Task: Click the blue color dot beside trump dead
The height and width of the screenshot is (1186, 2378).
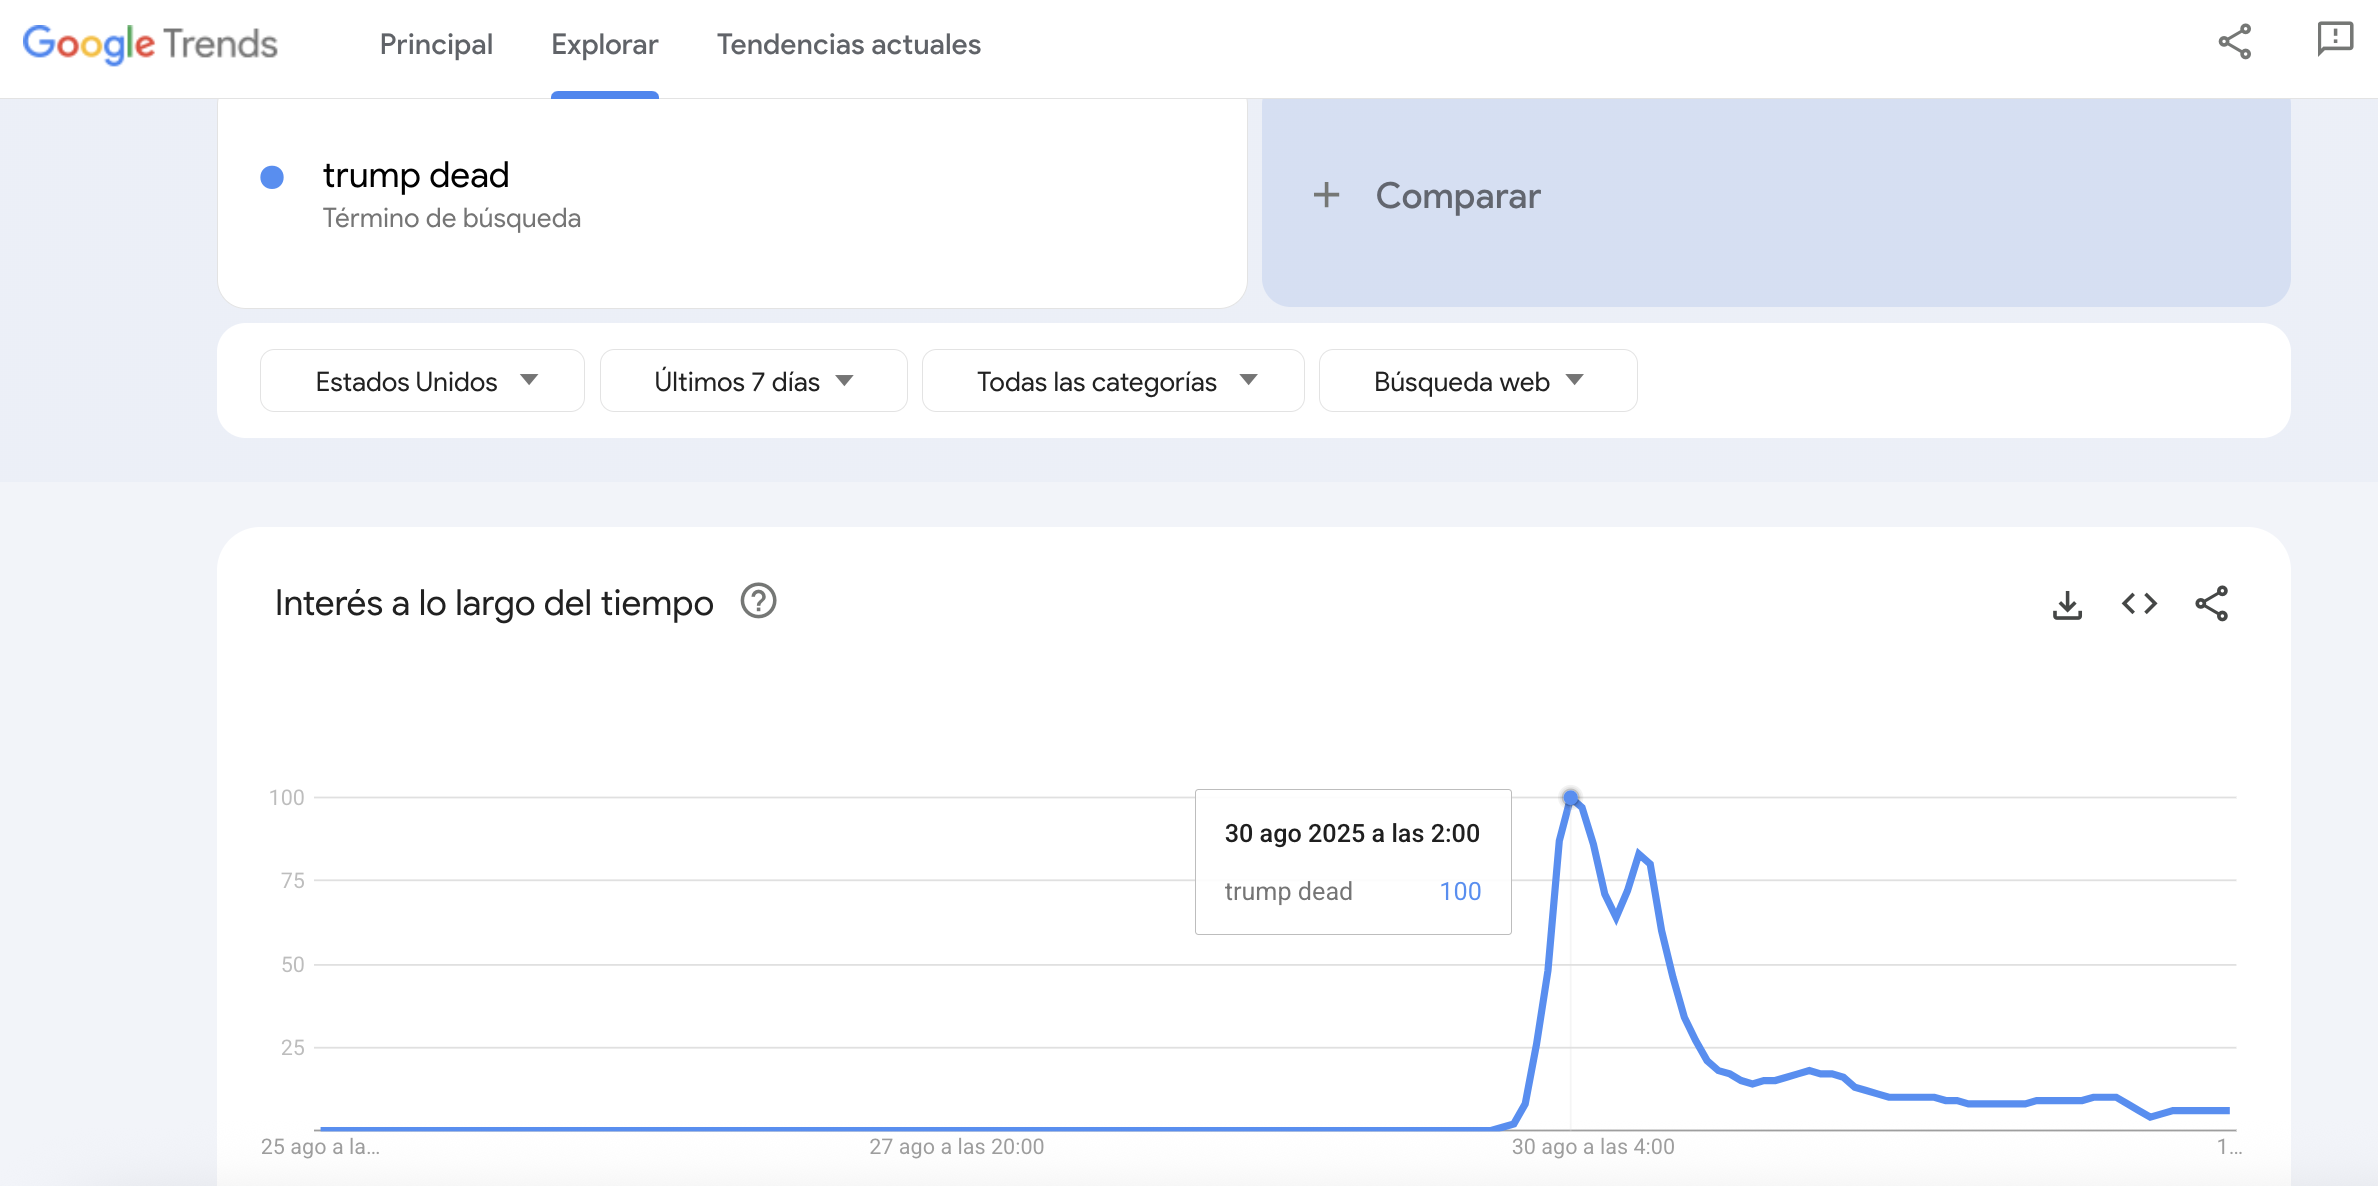Action: coord(272,177)
